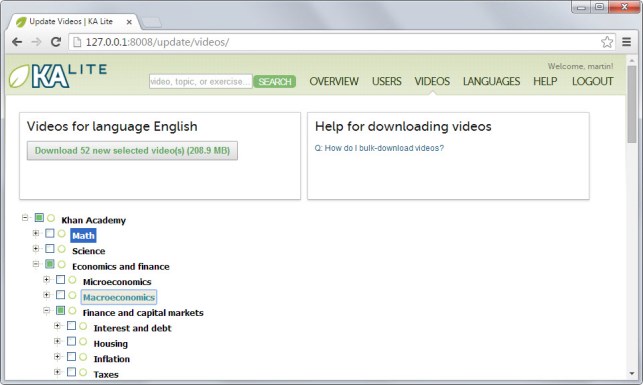Screen dimensions: 643x385
Task: Check the Science checkbox
Action: 50,248
